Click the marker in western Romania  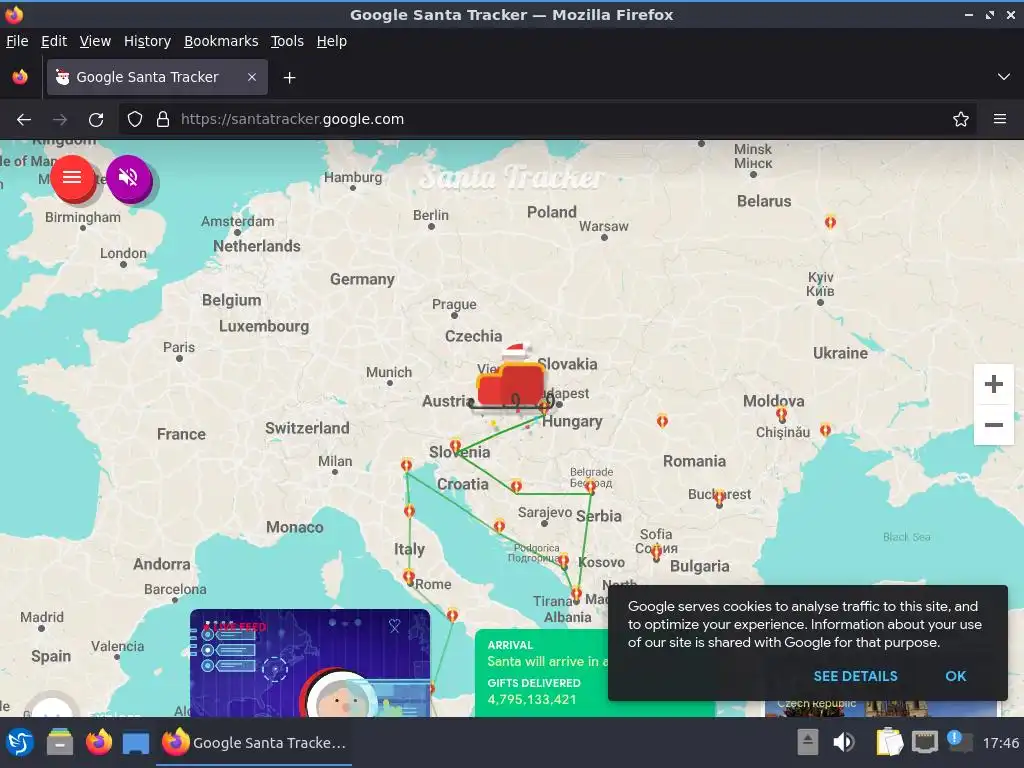click(x=662, y=421)
